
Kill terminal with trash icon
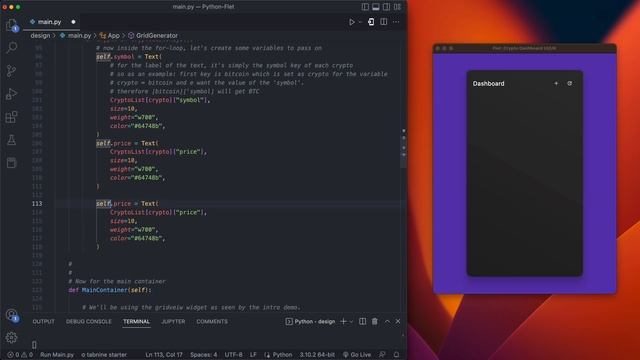click(375, 322)
